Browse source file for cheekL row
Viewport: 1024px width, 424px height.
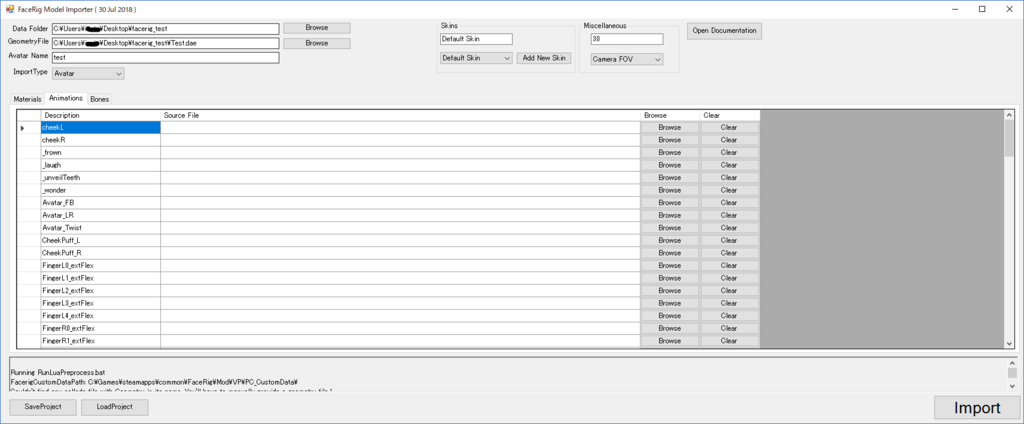[x=669, y=127]
